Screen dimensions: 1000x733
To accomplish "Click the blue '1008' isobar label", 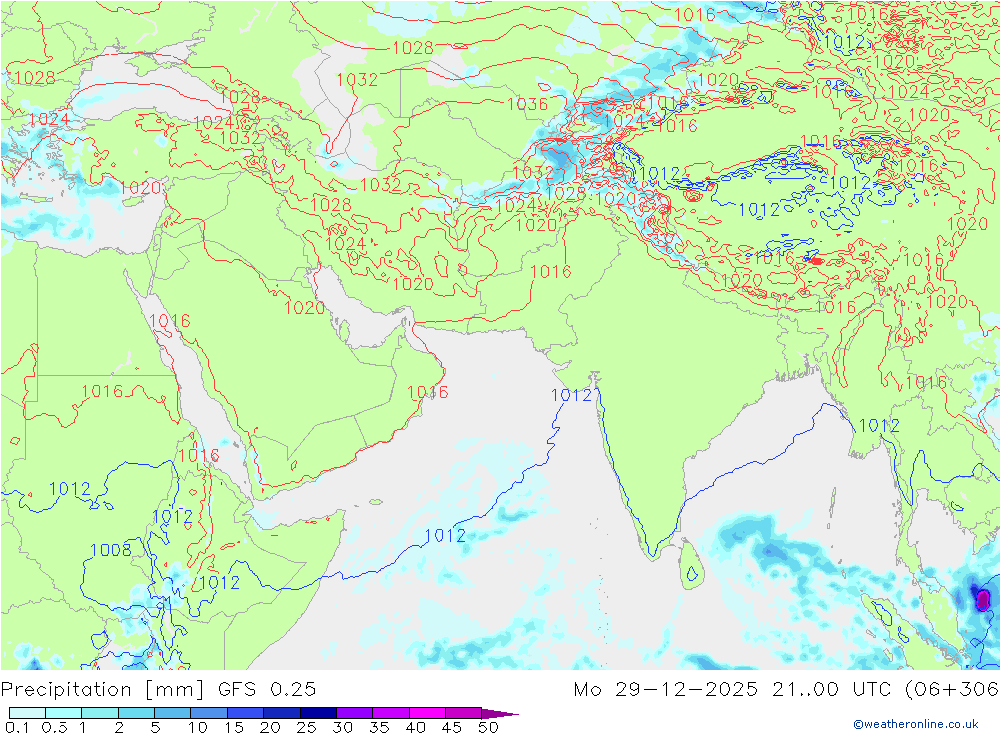I will click(110, 550).
